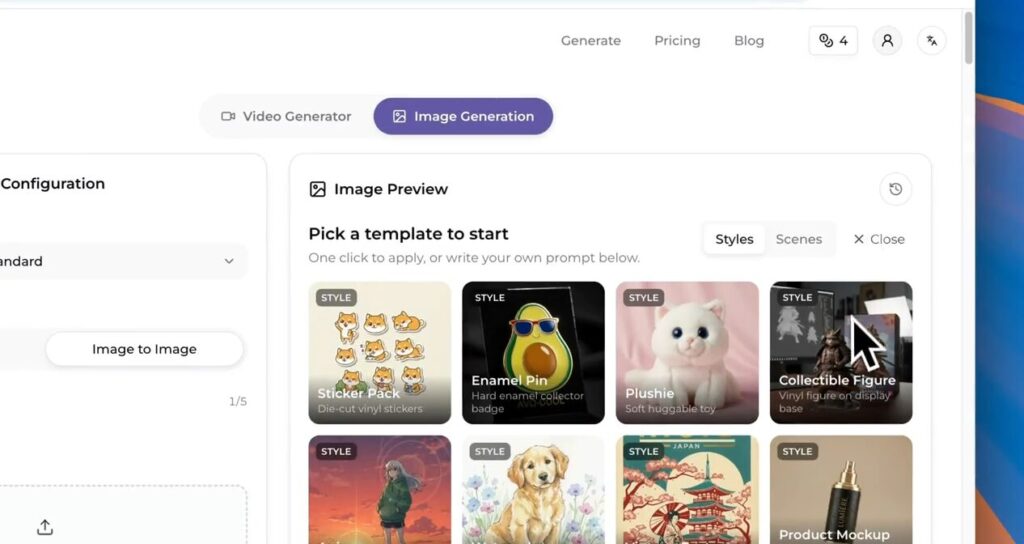Pick the Japan pagoda poster template
This screenshot has width=1024, height=544.
[687, 490]
